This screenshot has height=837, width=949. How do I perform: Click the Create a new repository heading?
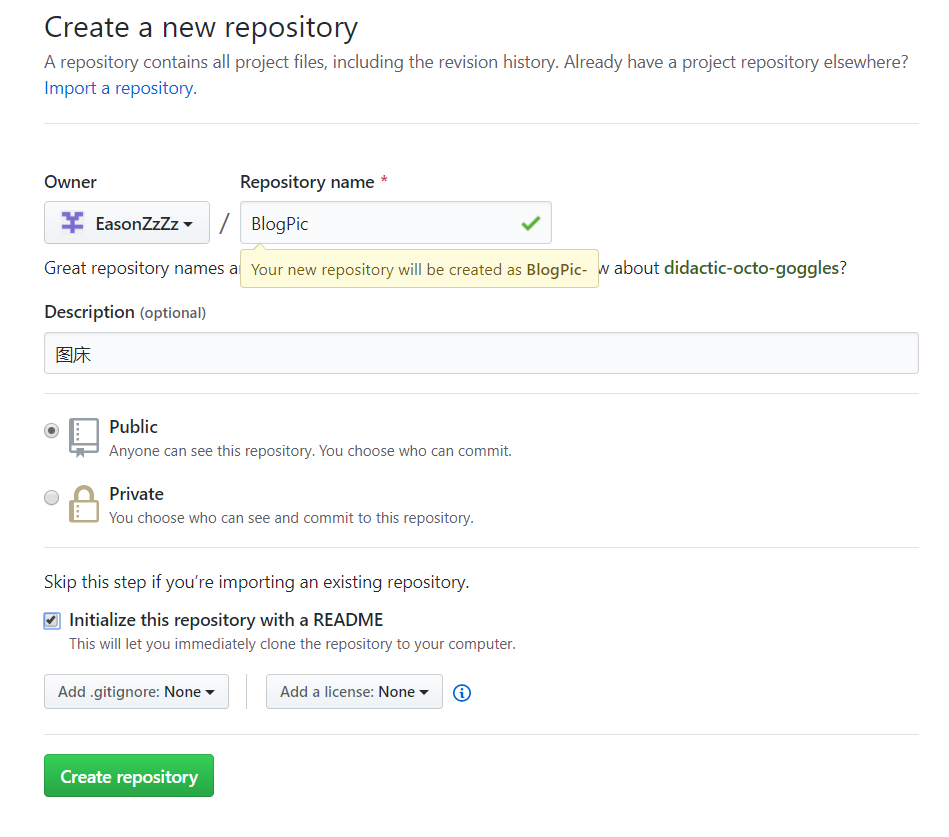(x=201, y=27)
